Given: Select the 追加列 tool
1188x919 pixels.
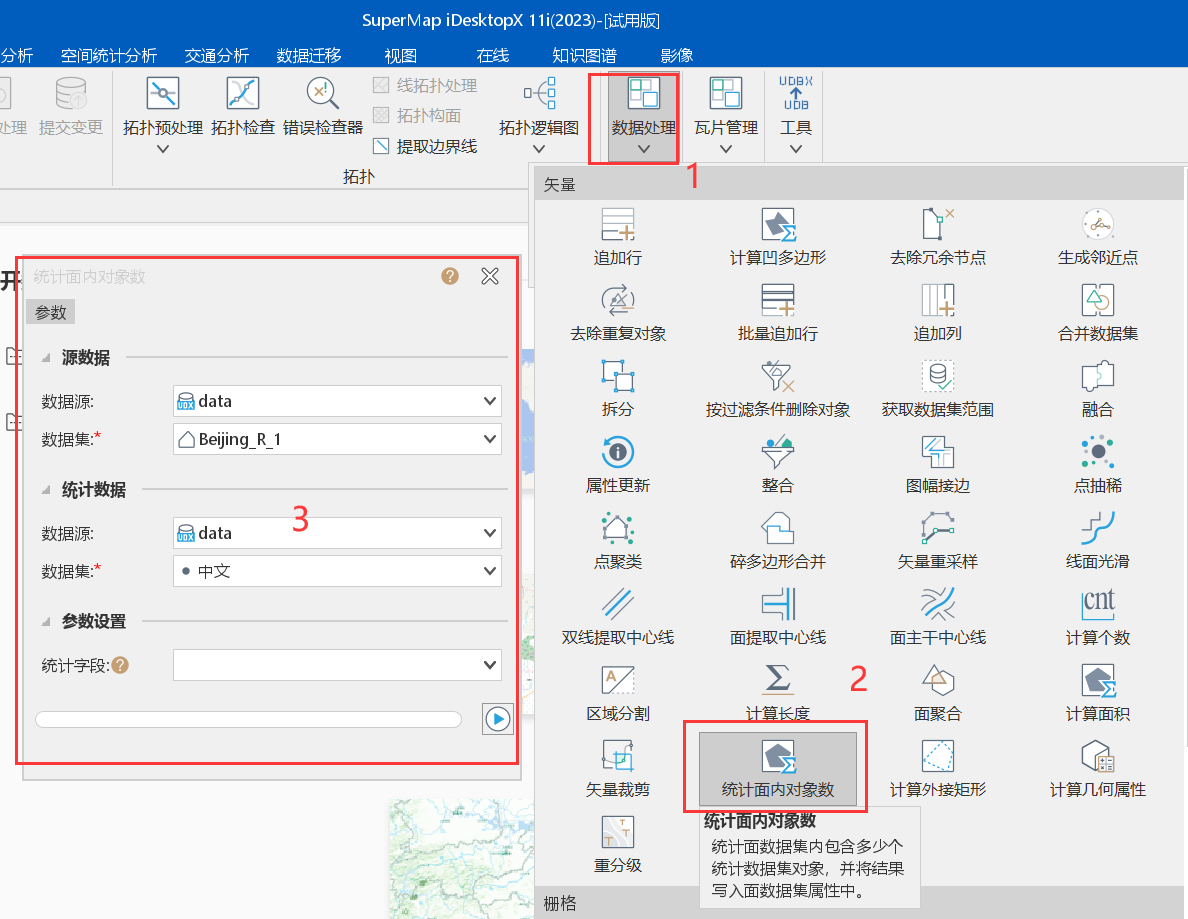Looking at the screenshot, I should pyautogui.click(x=938, y=313).
